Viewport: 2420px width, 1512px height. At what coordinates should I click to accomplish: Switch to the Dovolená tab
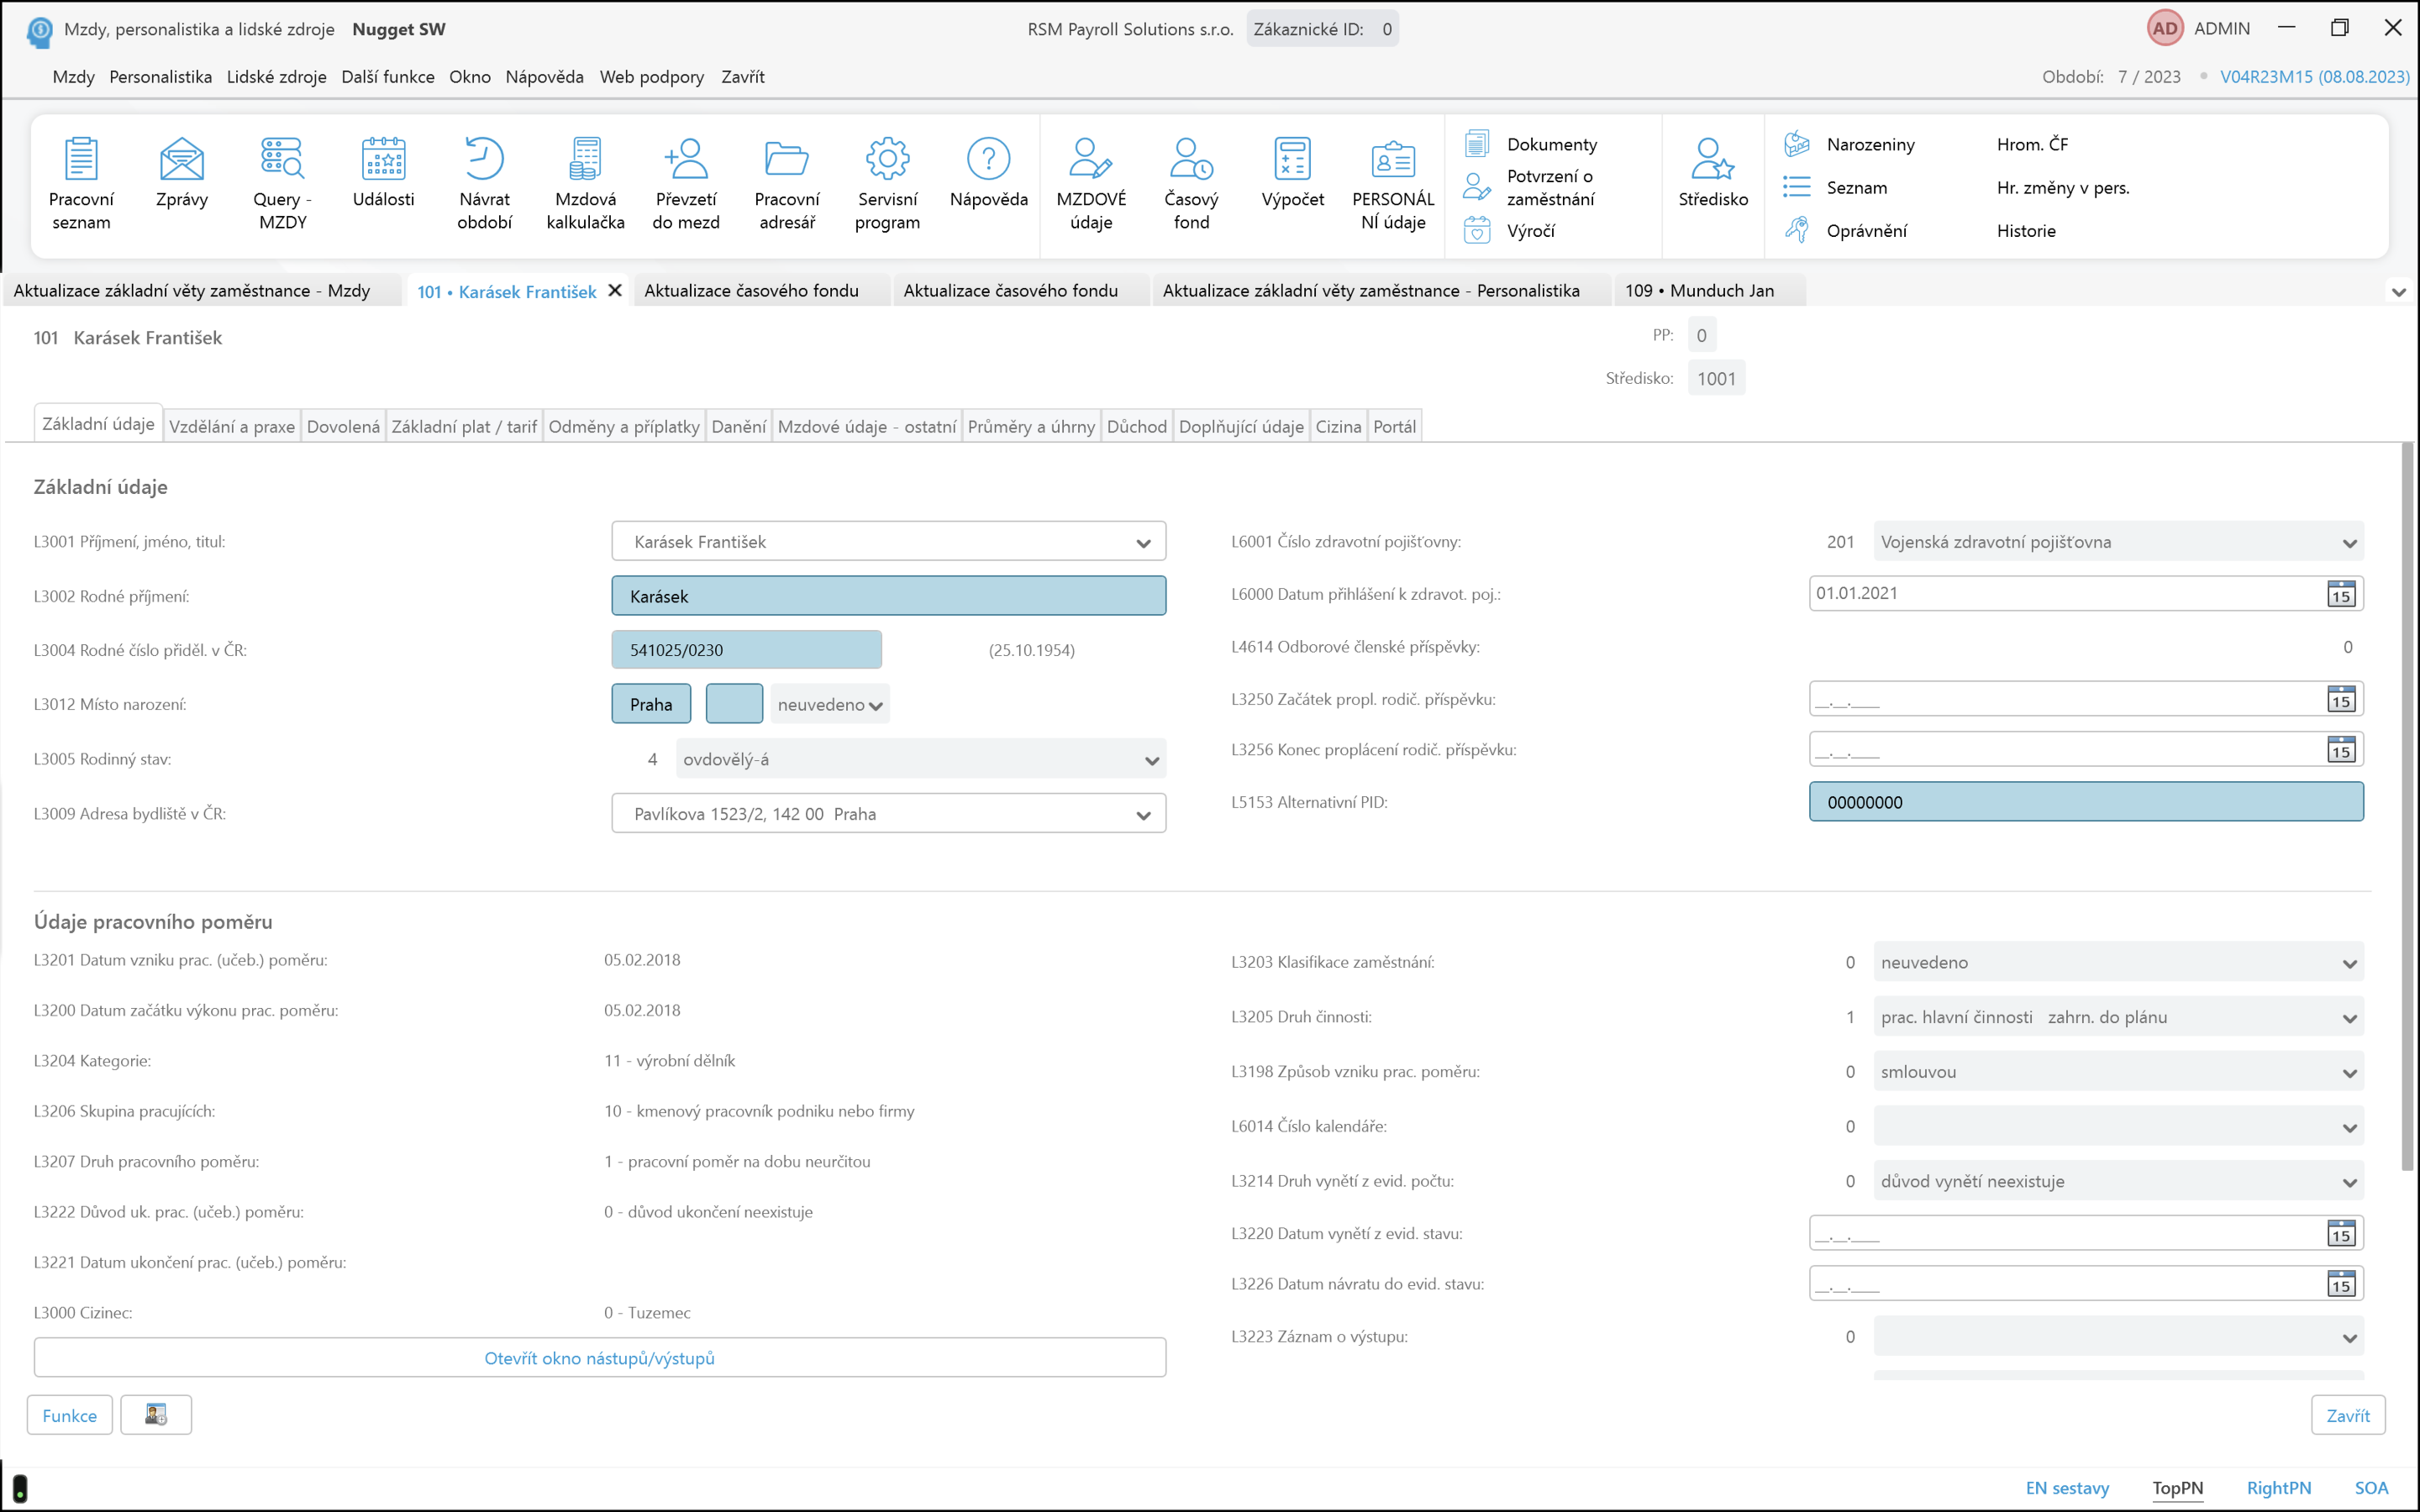343,427
